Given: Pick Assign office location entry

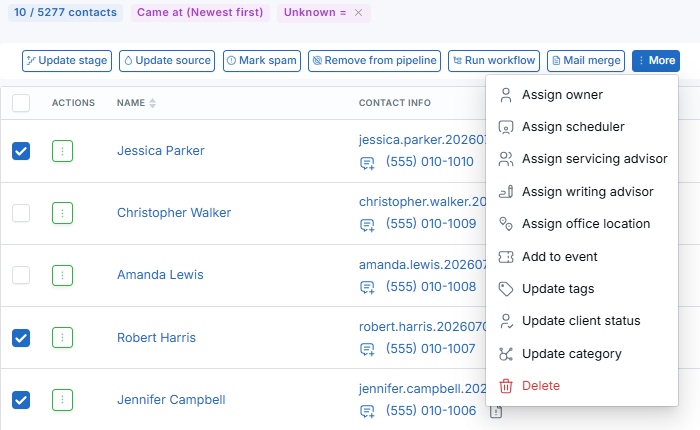Looking at the screenshot, I should 582,224.
